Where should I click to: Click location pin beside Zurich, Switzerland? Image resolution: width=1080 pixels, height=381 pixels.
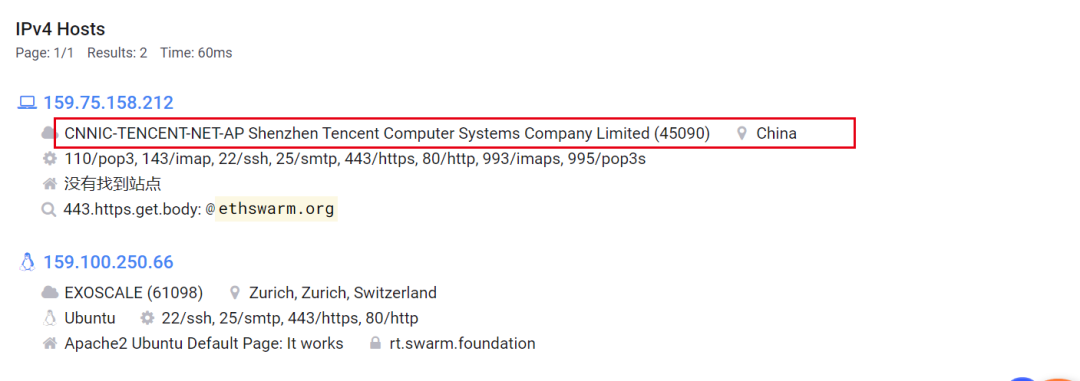[x=235, y=292]
